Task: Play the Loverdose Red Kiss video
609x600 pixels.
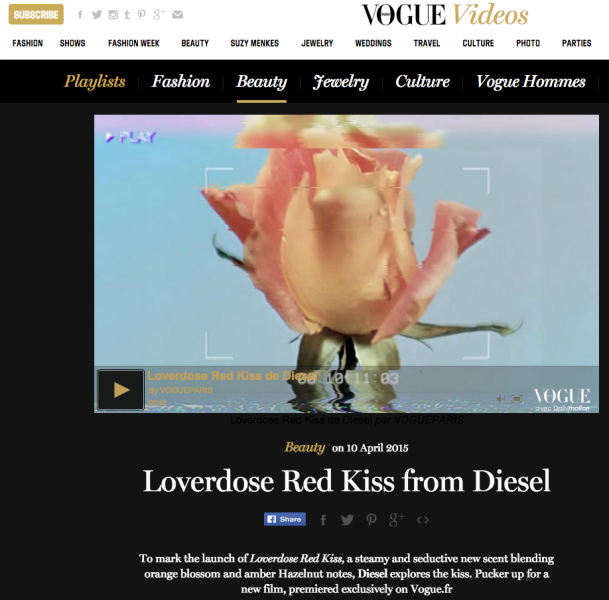Action: (121, 390)
